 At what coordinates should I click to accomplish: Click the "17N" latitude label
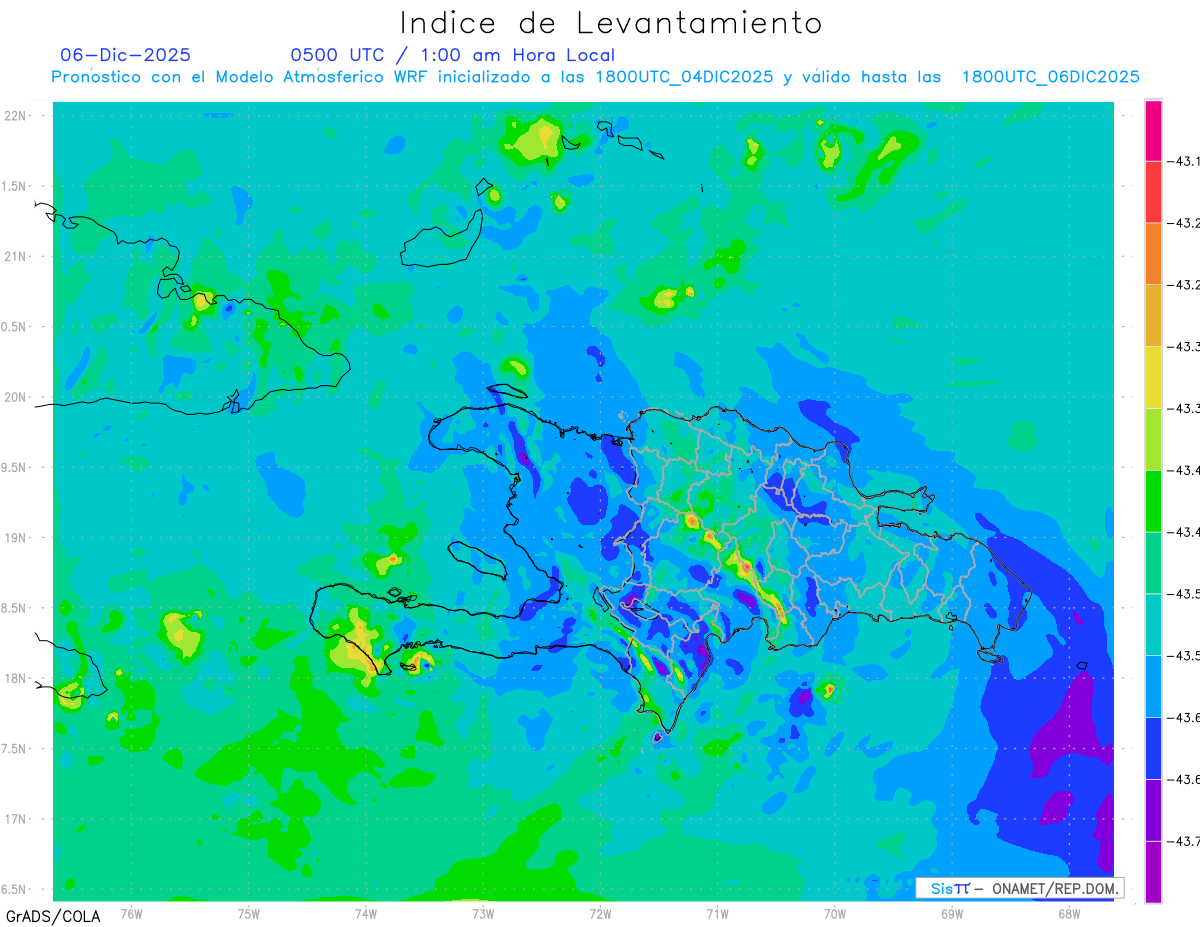pyautogui.click(x=17, y=819)
